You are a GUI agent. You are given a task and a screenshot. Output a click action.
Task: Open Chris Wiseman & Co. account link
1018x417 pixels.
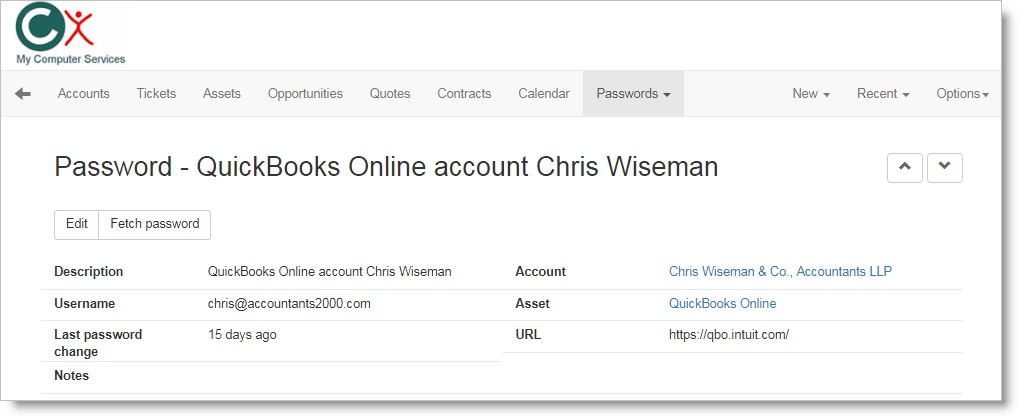[x=780, y=271]
